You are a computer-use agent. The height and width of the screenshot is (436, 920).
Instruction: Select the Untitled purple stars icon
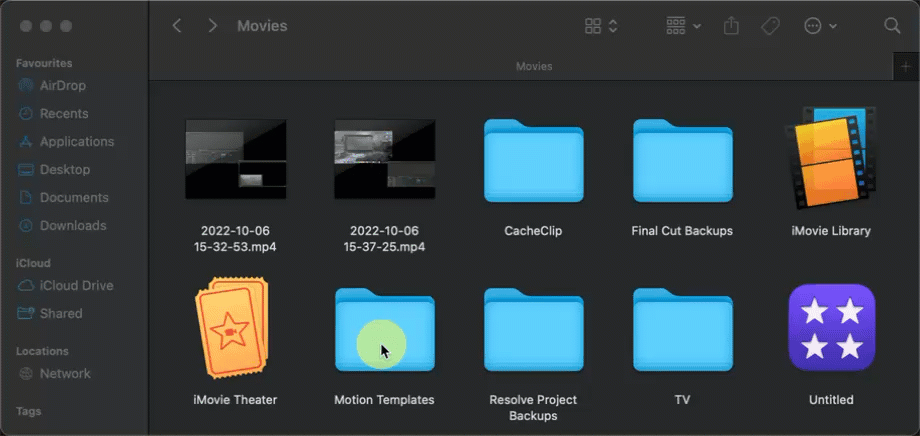[x=831, y=327]
